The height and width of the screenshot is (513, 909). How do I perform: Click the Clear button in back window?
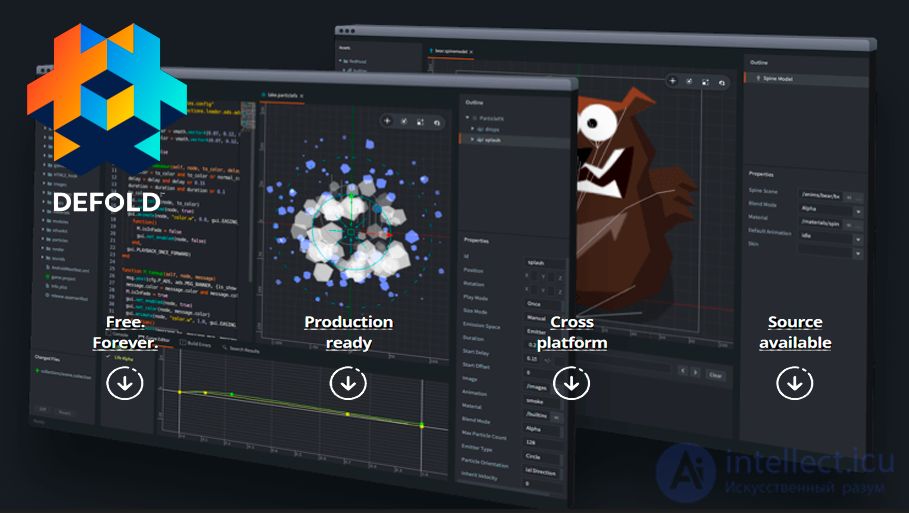pyautogui.click(x=716, y=375)
